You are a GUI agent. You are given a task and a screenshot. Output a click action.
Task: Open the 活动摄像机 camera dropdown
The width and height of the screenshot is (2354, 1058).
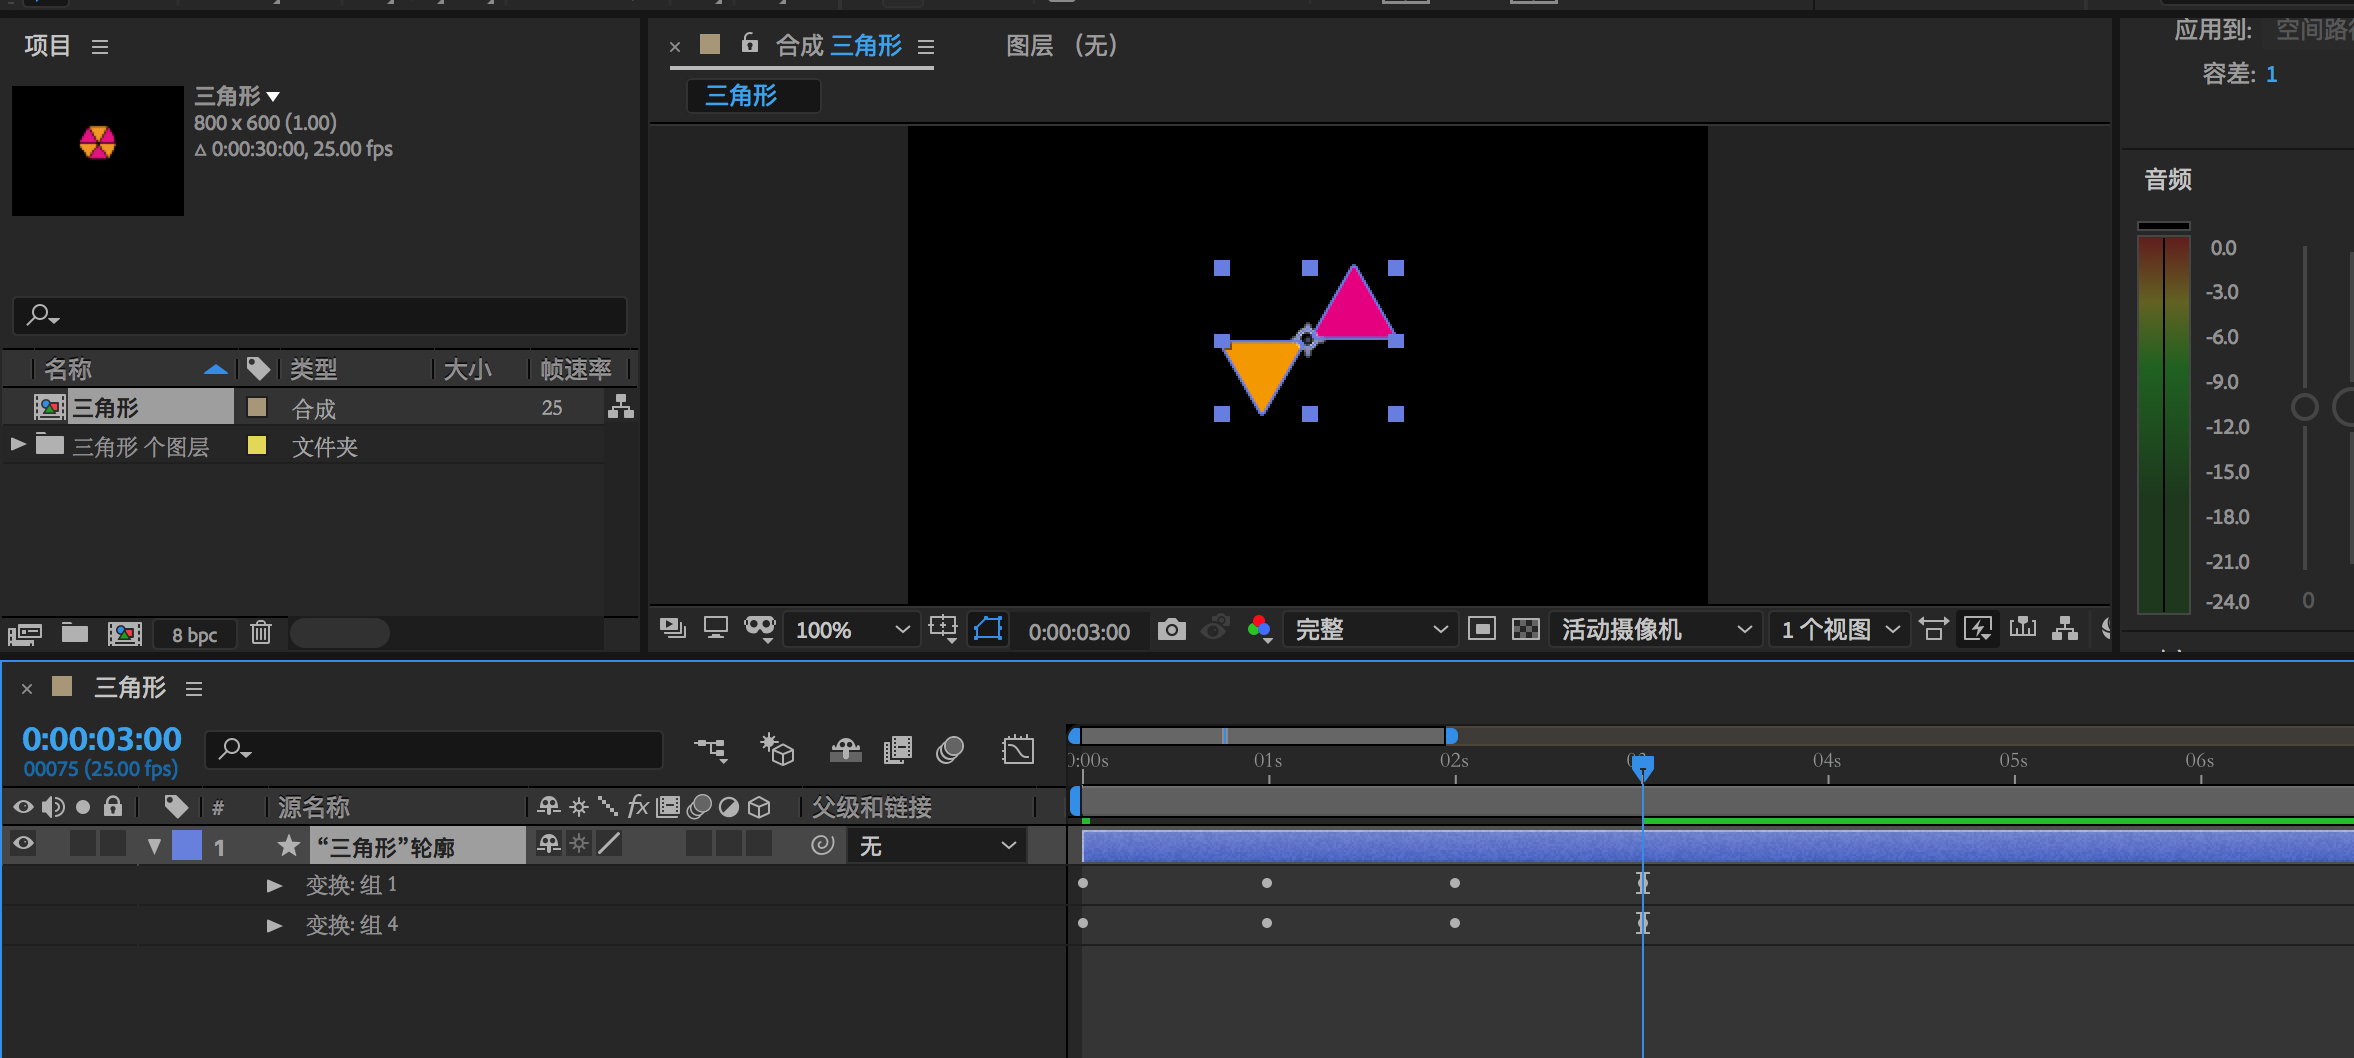(x=1655, y=629)
